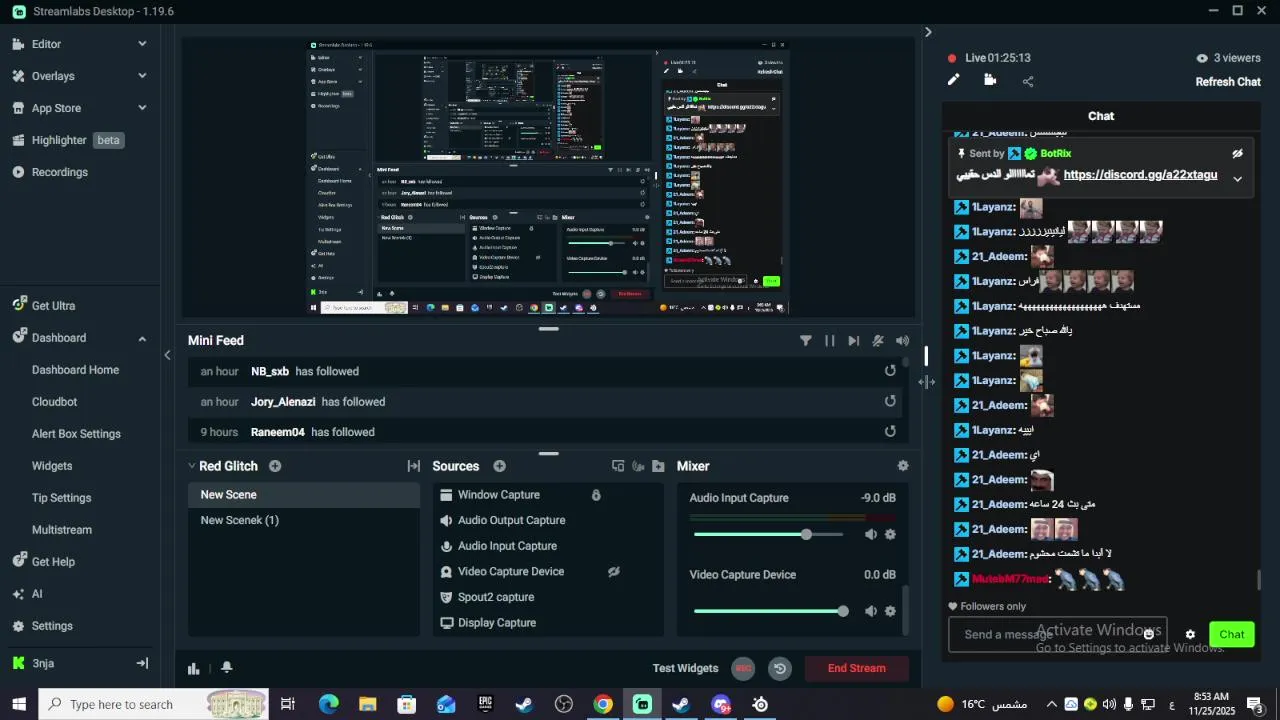Open Multistream page
Viewport: 1280px width, 720px height.
click(62, 530)
